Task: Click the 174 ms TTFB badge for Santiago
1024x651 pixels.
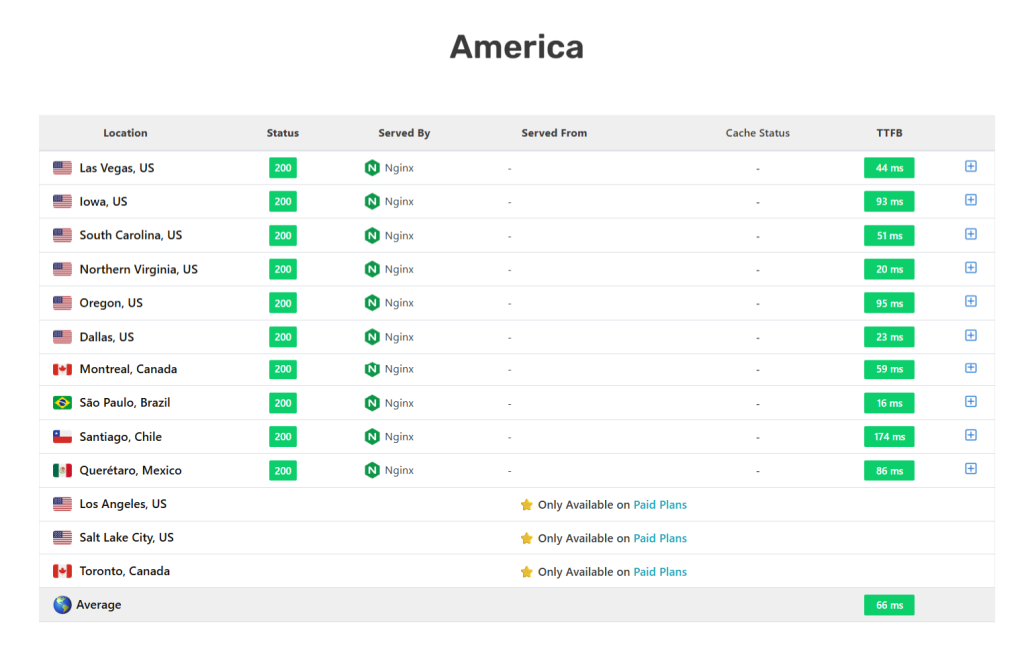Action: click(888, 436)
